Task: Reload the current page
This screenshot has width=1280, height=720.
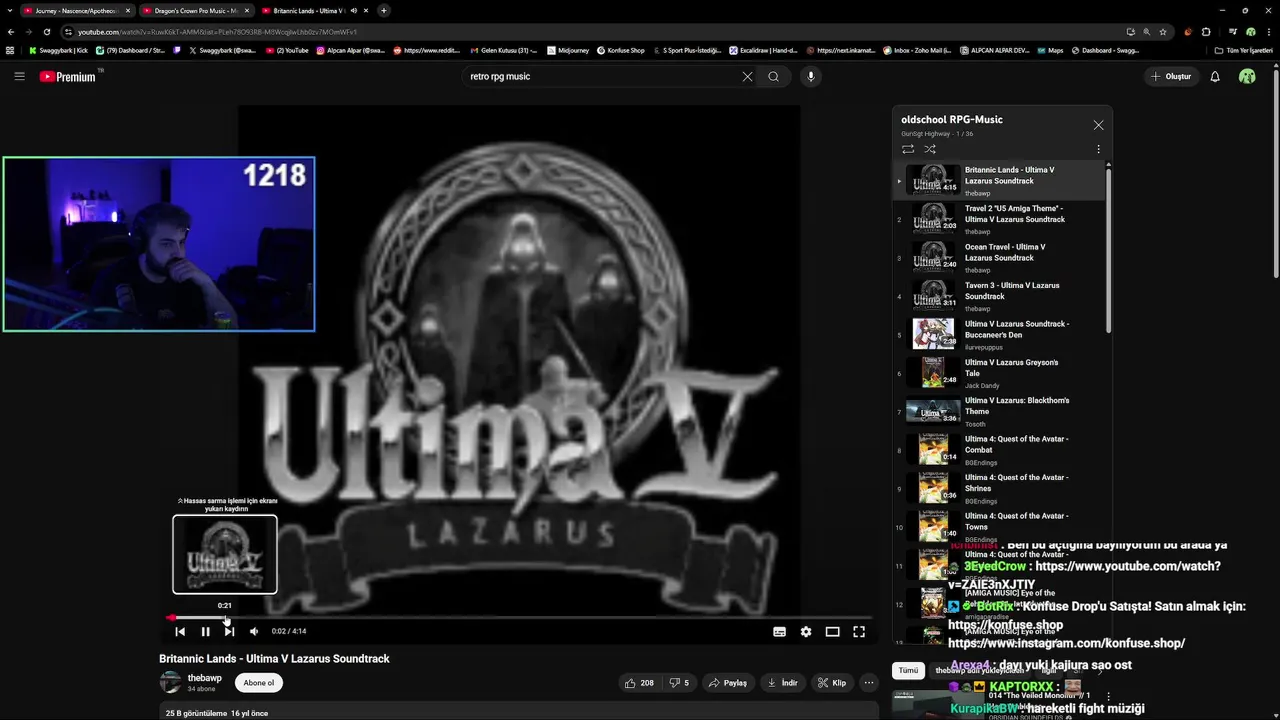Action: (x=46, y=32)
